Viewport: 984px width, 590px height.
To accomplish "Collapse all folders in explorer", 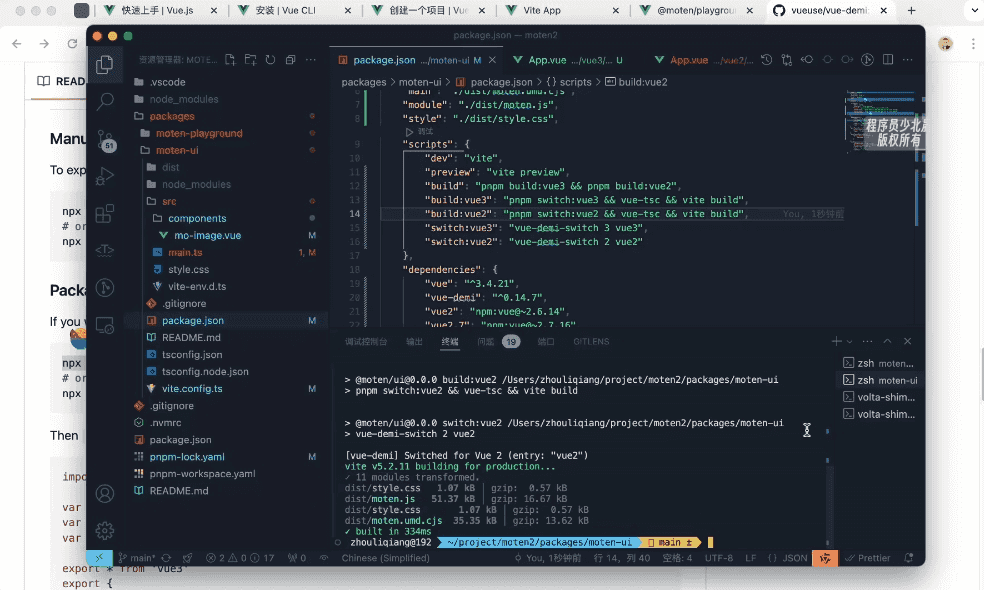I will coord(290,60).
